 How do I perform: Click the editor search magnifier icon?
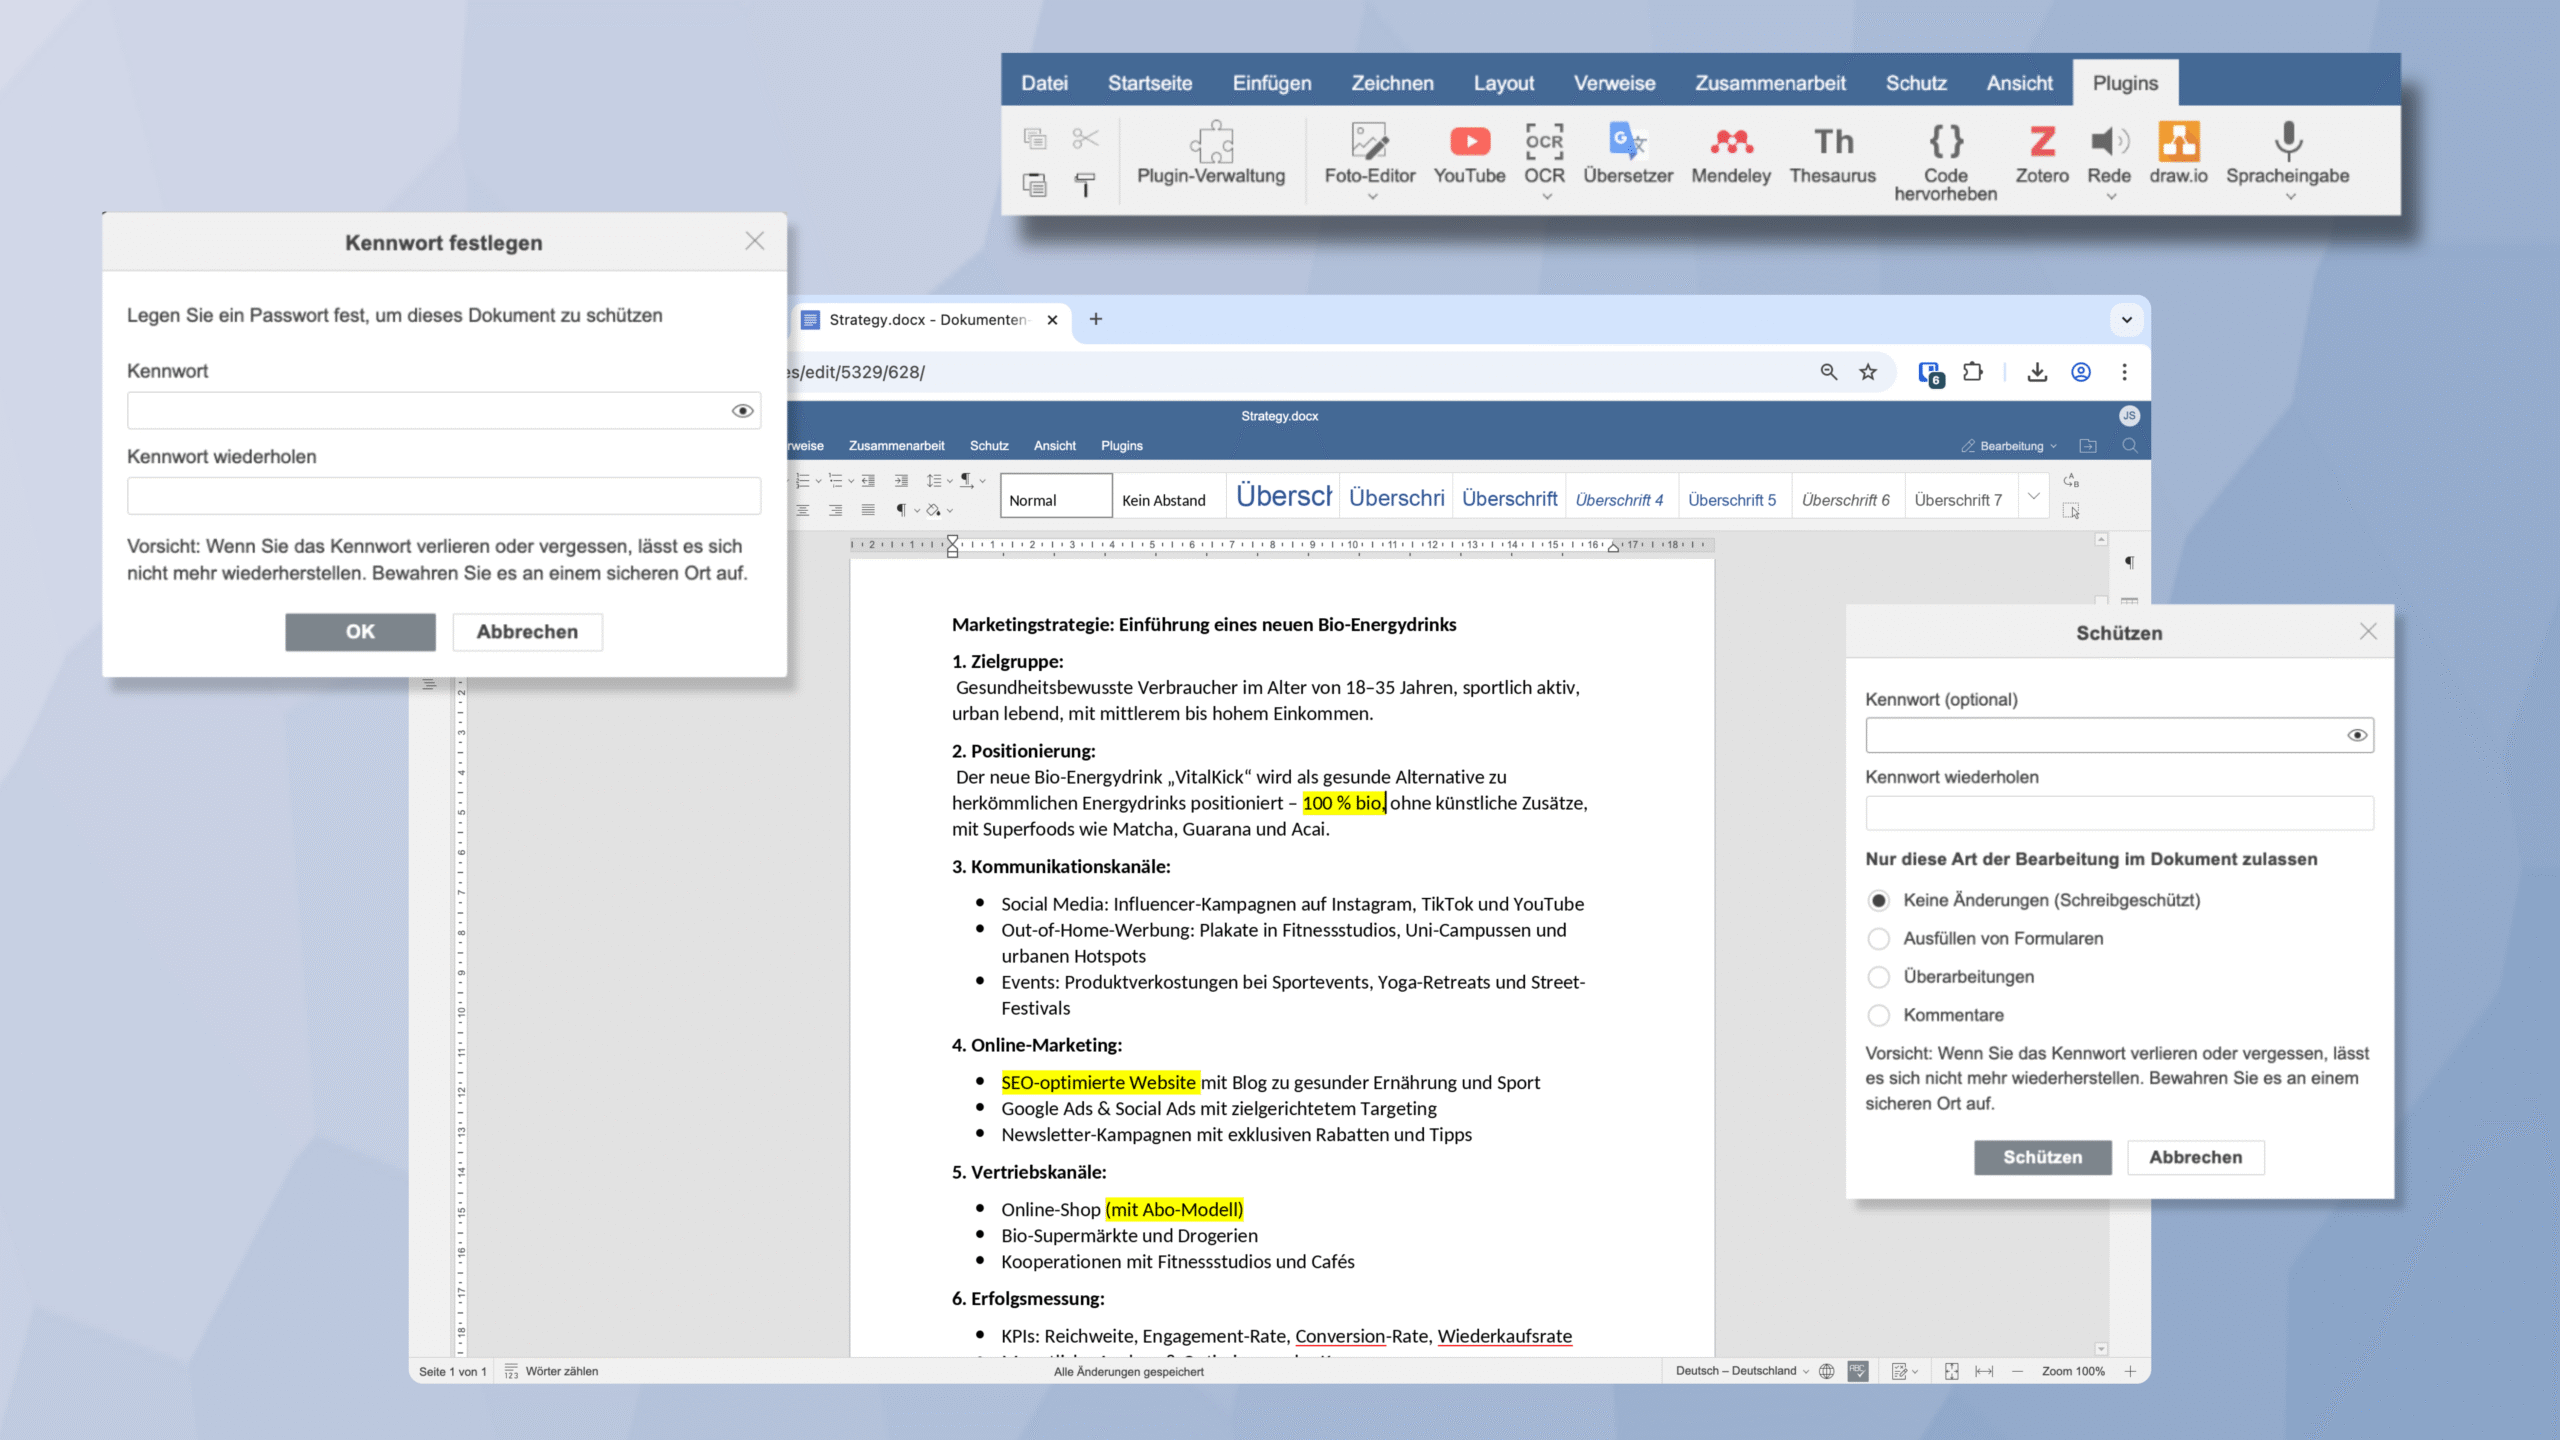(2130, 446)
